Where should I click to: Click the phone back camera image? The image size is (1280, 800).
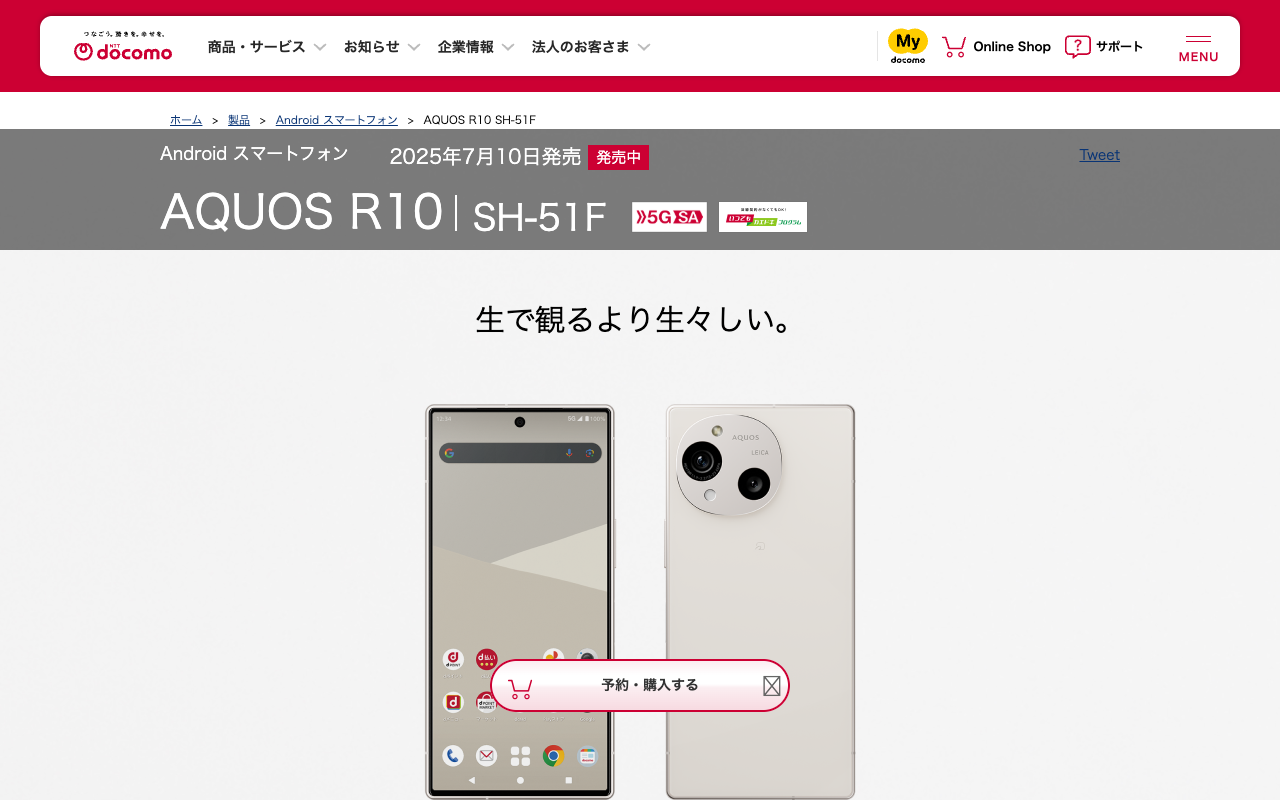(x=761, y=601)
